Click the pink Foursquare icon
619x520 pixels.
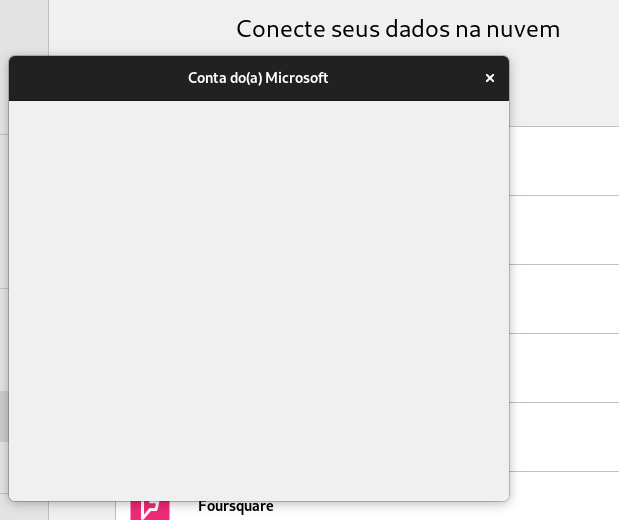pos(149,507)
